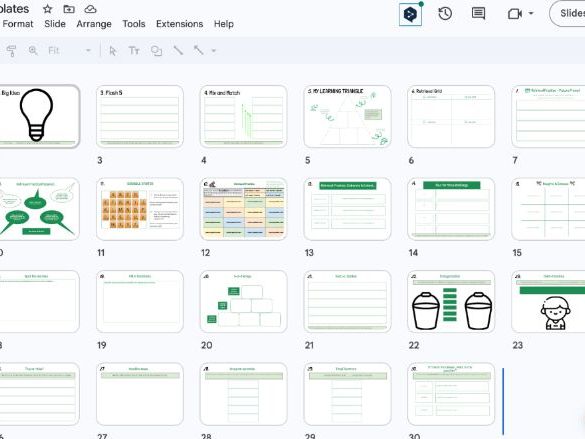Image resolution: width=585 pixels, height=439 pixels.
Task: Open the Arrange menu
Action: click(x=94, y=24)
